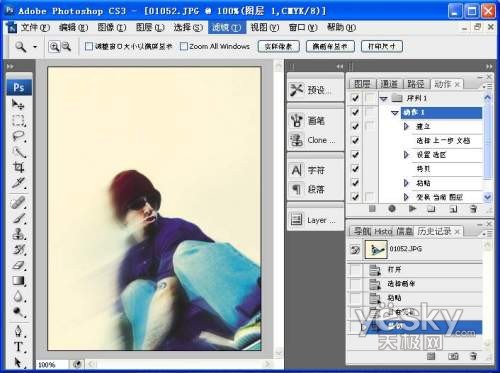Open the Actions panel flyout menu
Image resolution: width=500 pixels, height=373 pixels.
click(x=487, y=86)
